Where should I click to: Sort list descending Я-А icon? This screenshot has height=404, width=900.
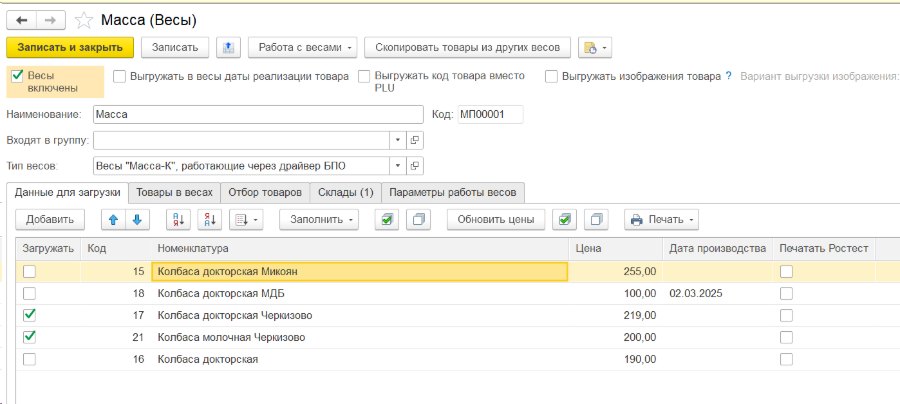click(210, 219)
